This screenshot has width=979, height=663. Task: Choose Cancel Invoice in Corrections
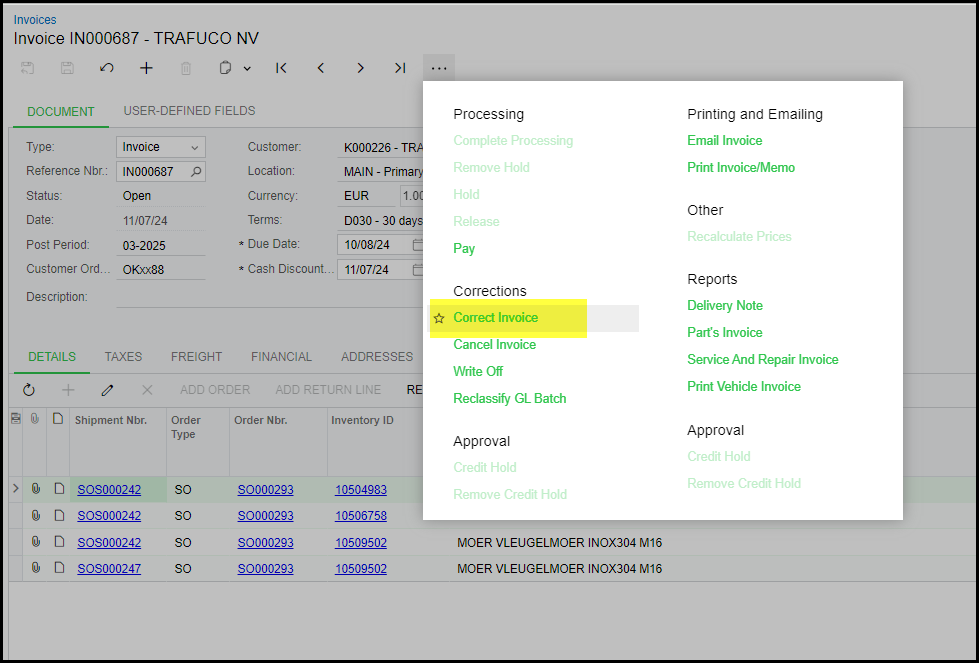click(494, 345)
